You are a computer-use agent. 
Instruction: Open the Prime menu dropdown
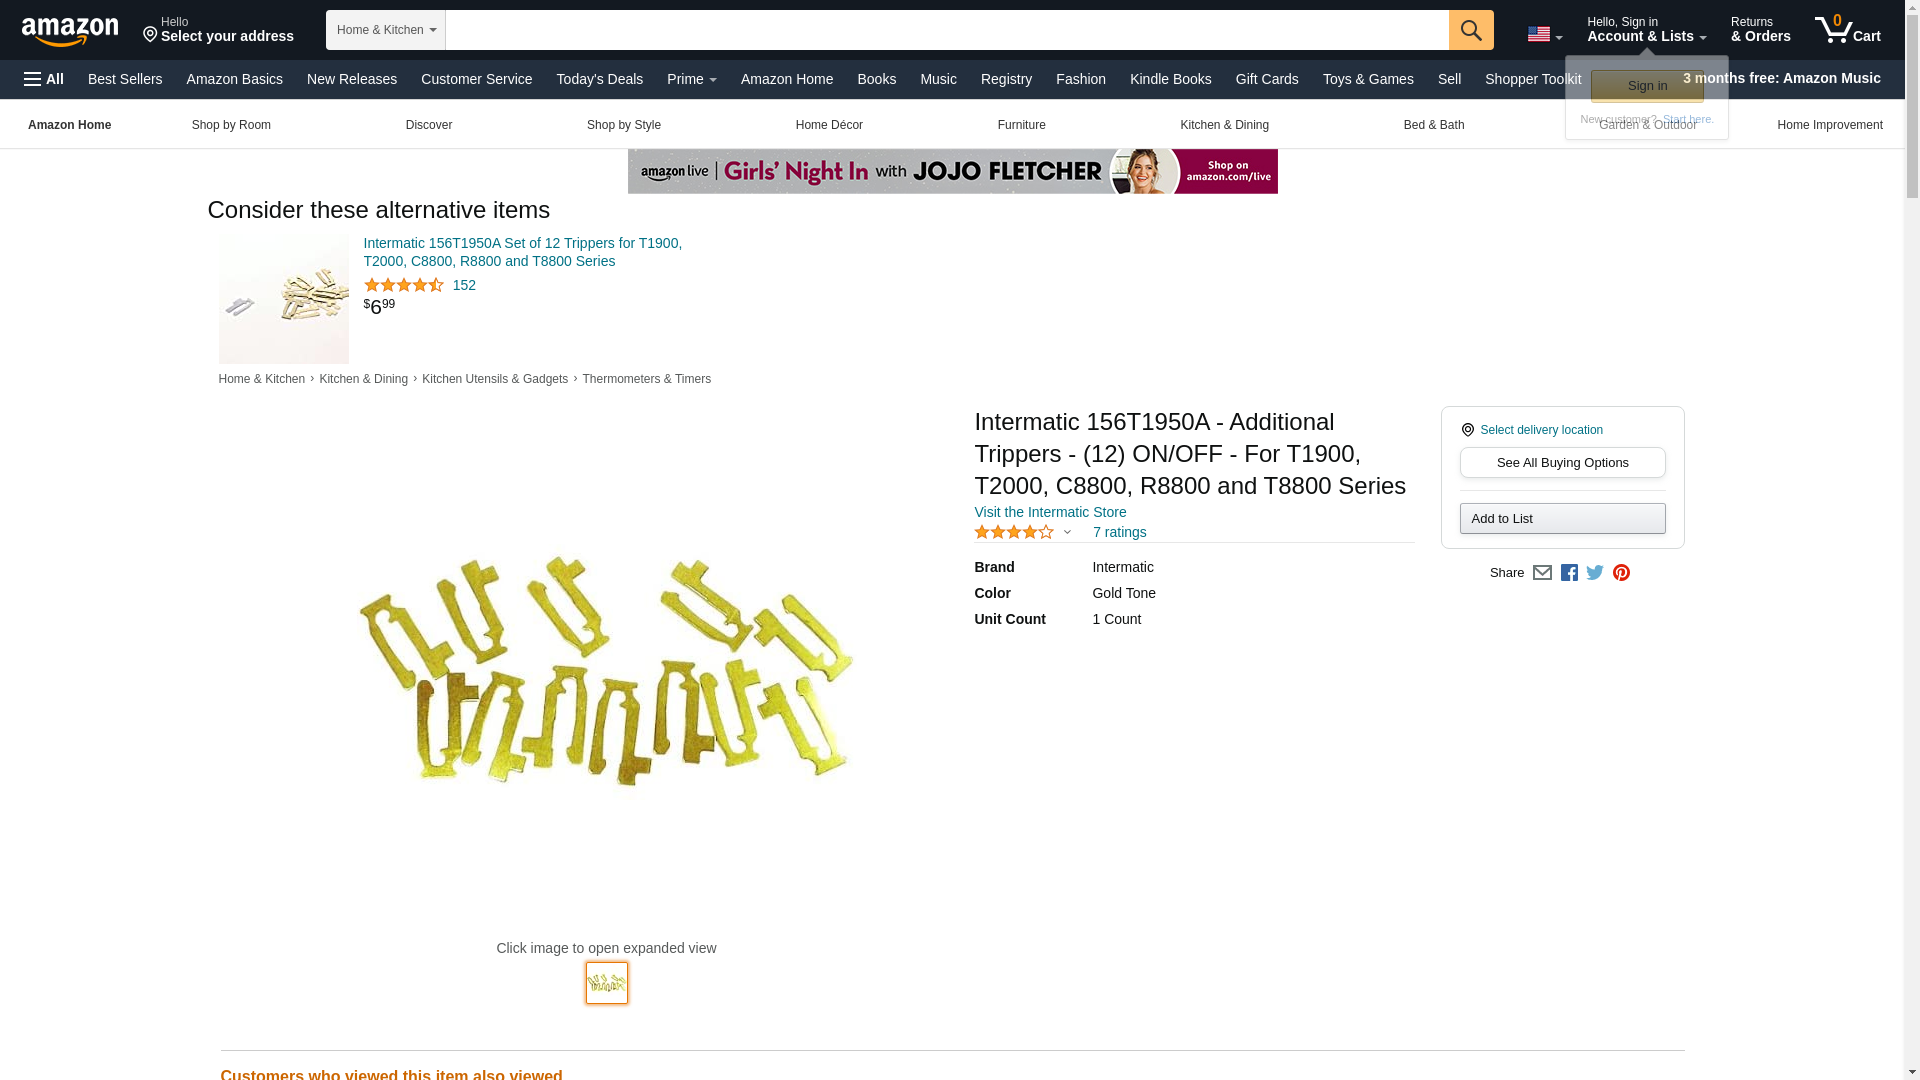tap(691, 79)
